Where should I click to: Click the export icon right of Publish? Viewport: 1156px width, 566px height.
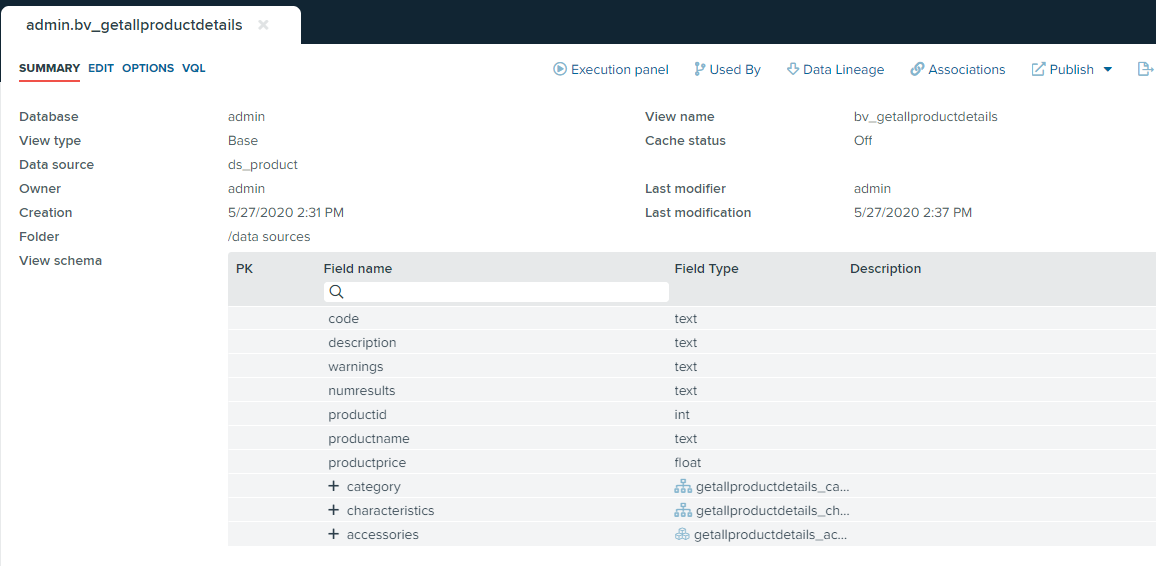pyautogui.click(x=1145, y=69)
